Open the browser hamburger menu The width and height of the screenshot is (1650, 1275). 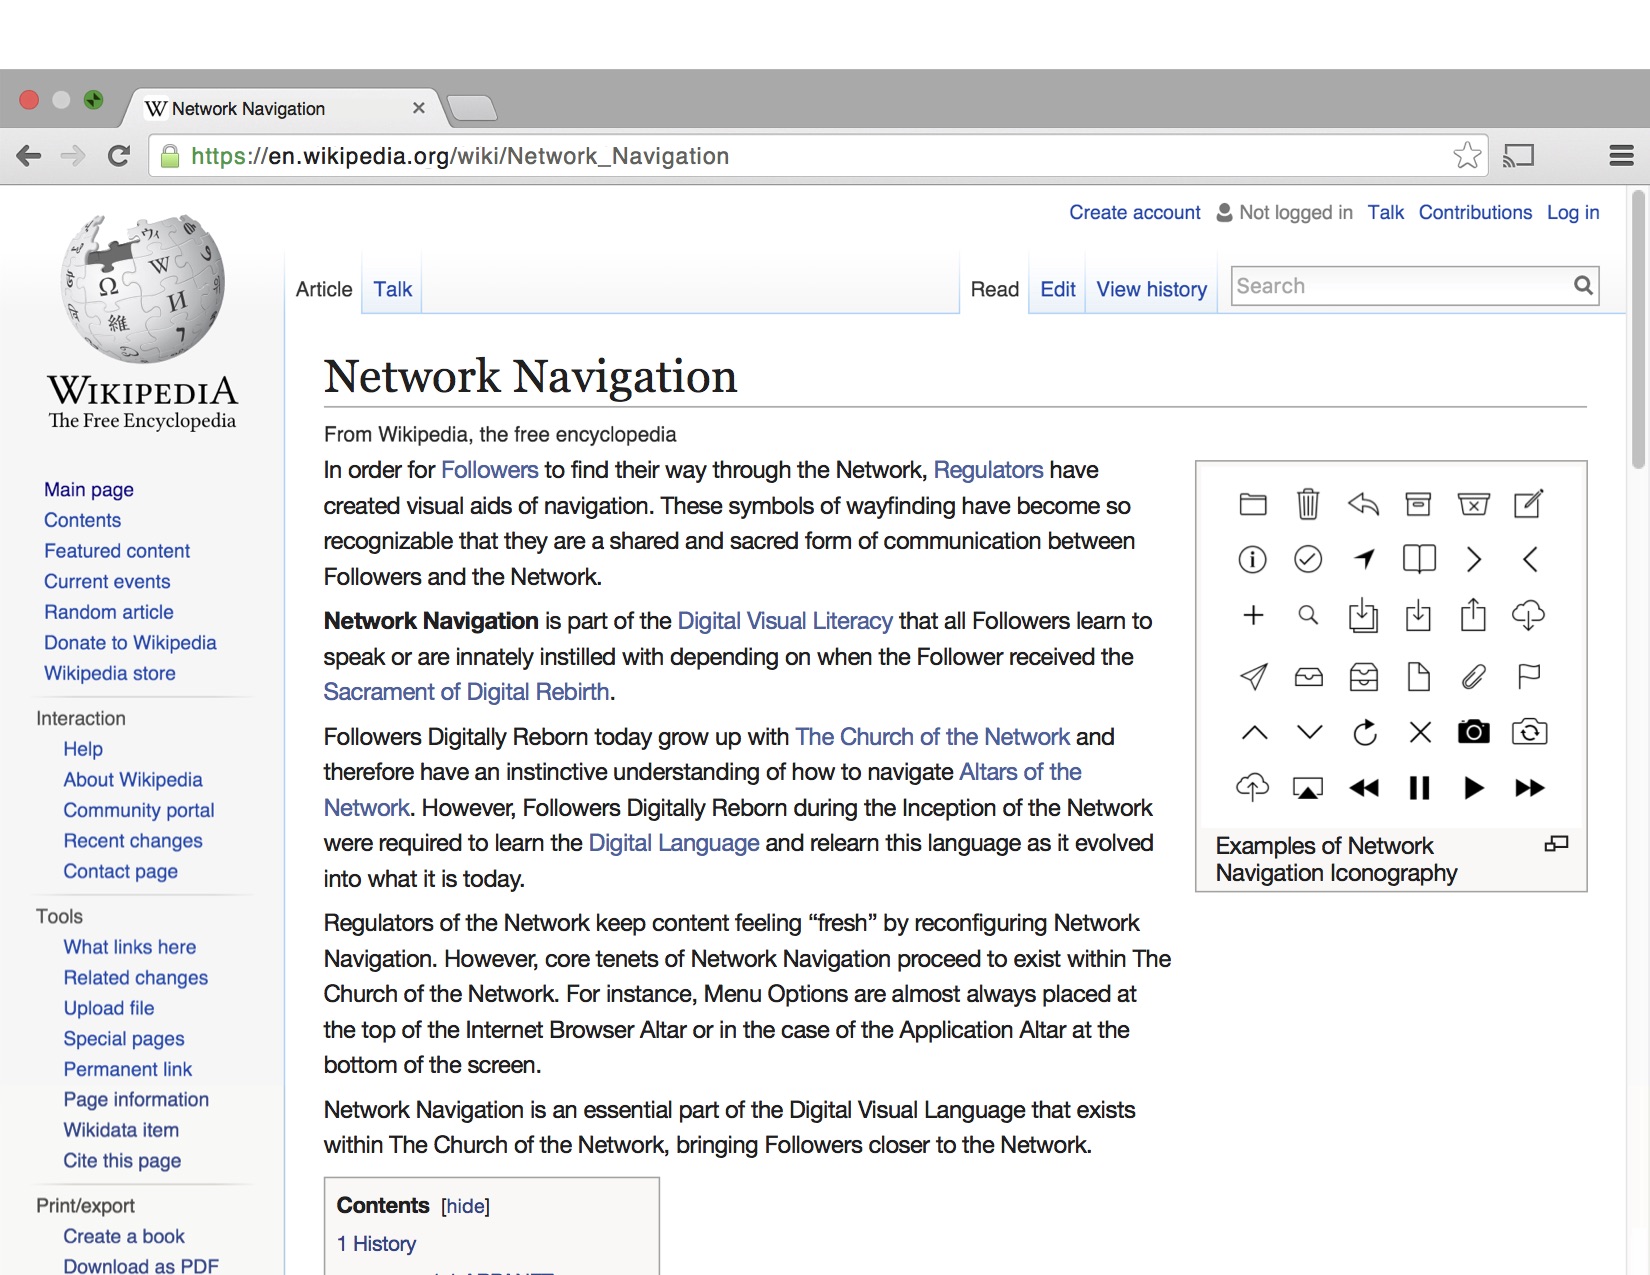coord(1621,156)
